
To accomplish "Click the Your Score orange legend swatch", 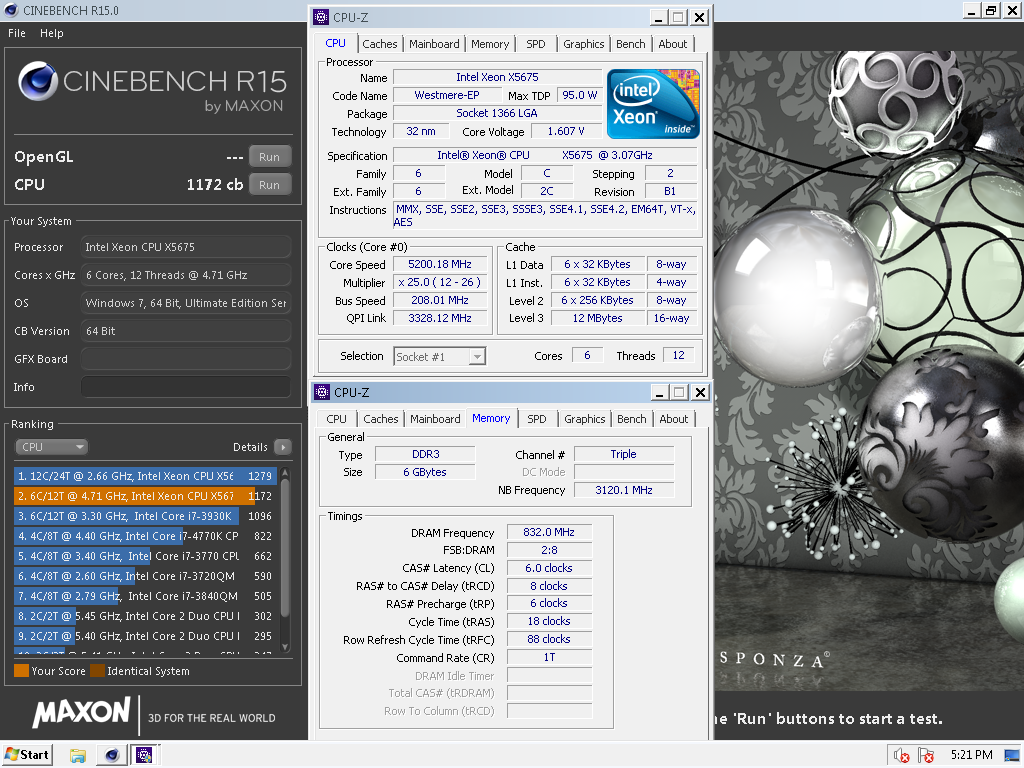I will tap(22, 671).
